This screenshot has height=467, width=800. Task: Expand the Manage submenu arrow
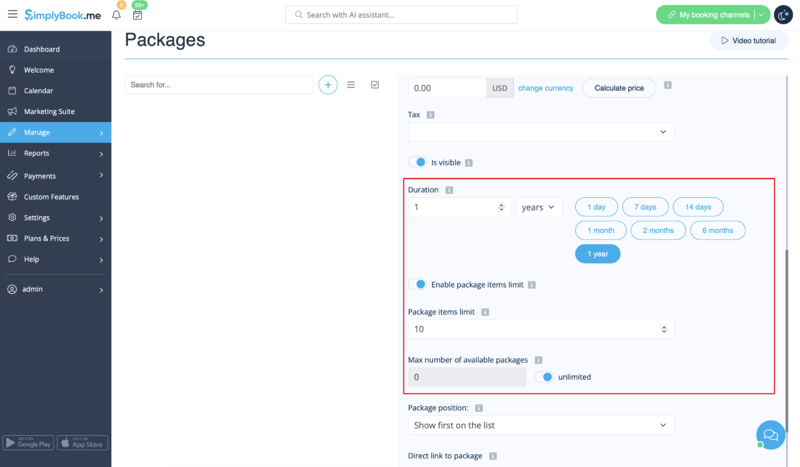[x=101, y=133]
